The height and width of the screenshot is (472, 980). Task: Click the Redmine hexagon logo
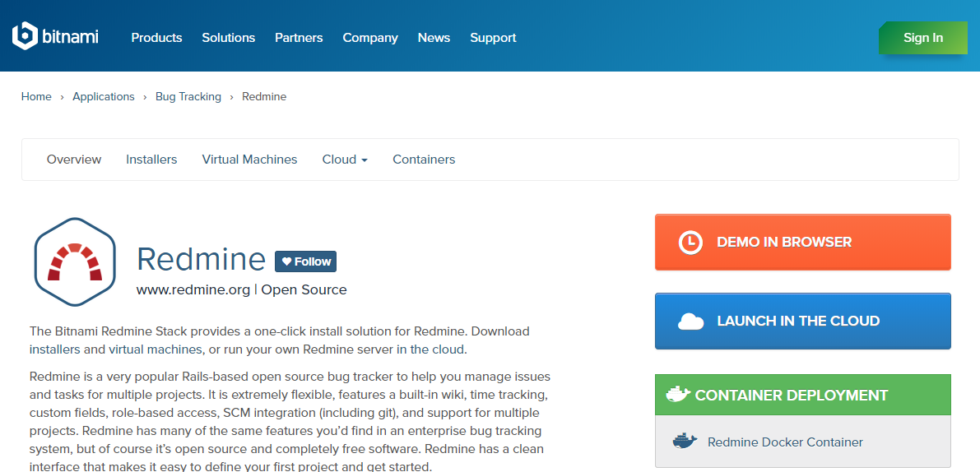75,261
